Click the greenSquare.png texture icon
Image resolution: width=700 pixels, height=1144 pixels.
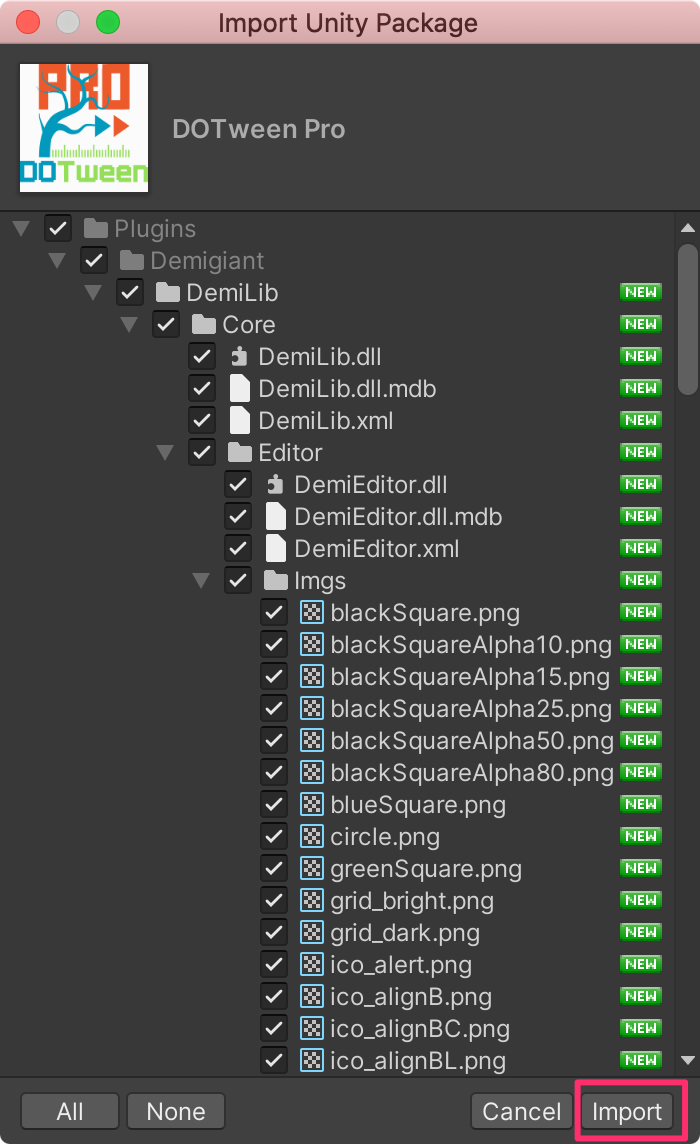[x=312, y=869]
